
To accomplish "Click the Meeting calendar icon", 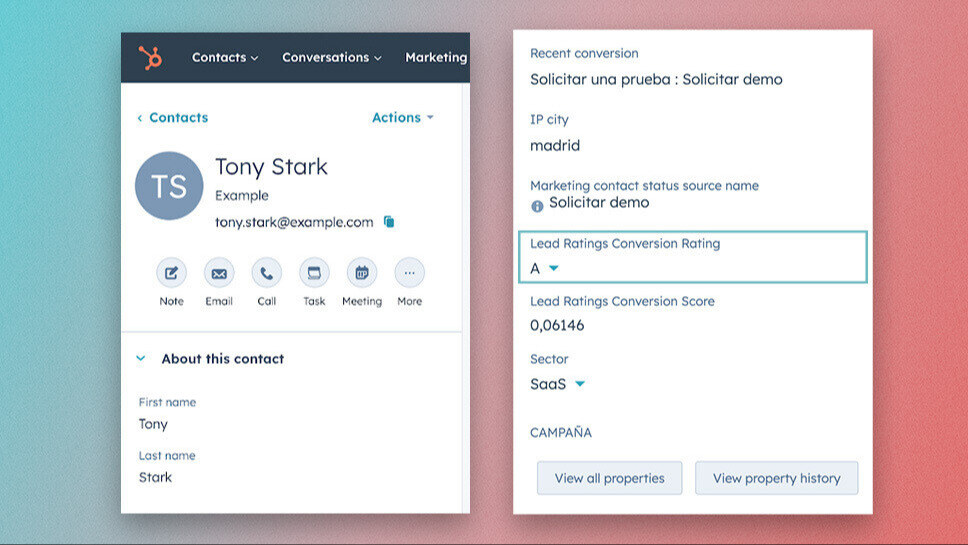I will coord(361,273).
